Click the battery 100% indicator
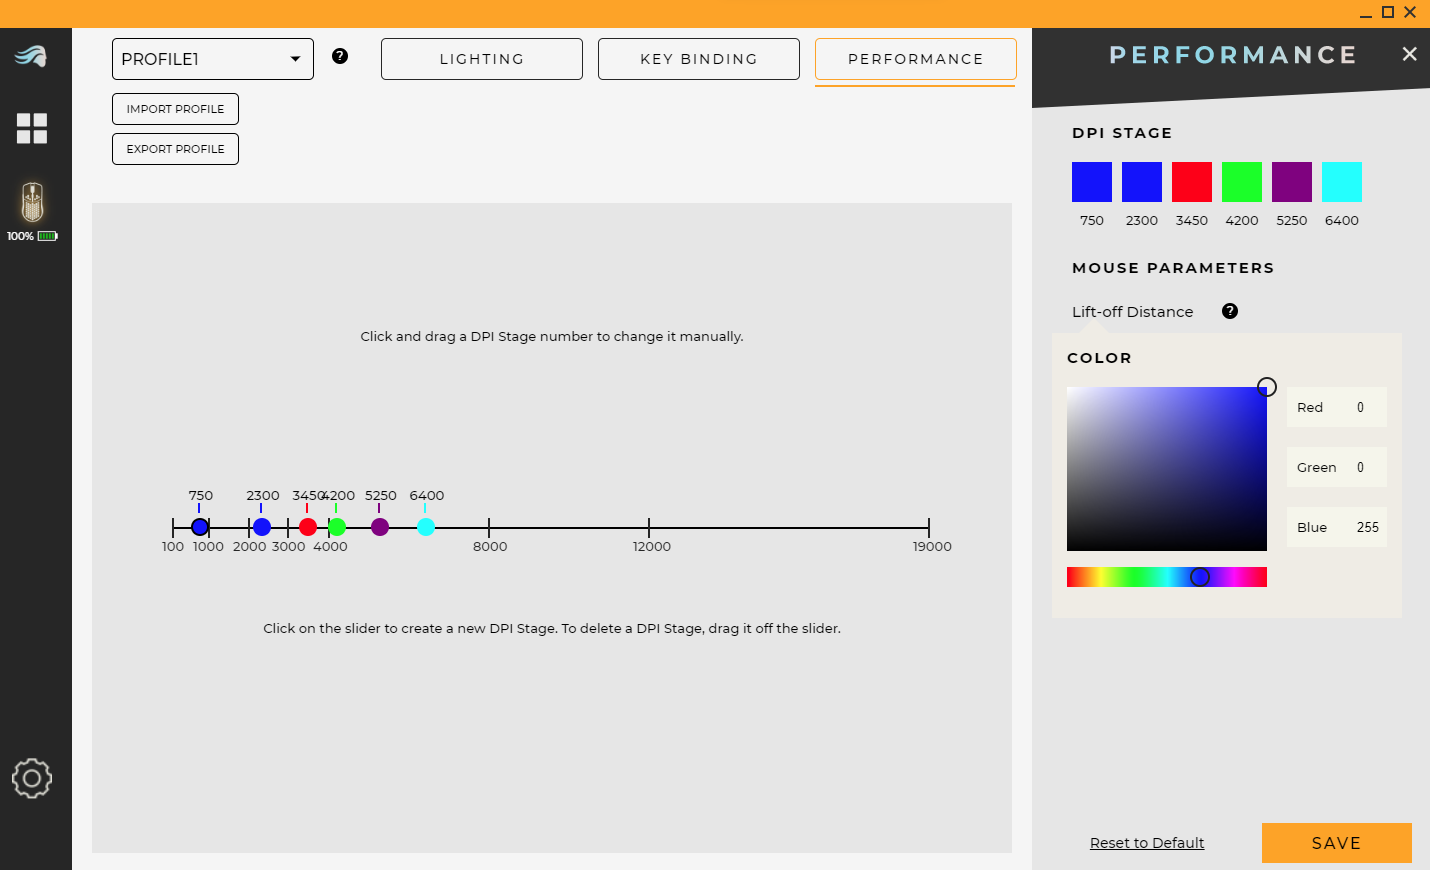 pos(32,236)
